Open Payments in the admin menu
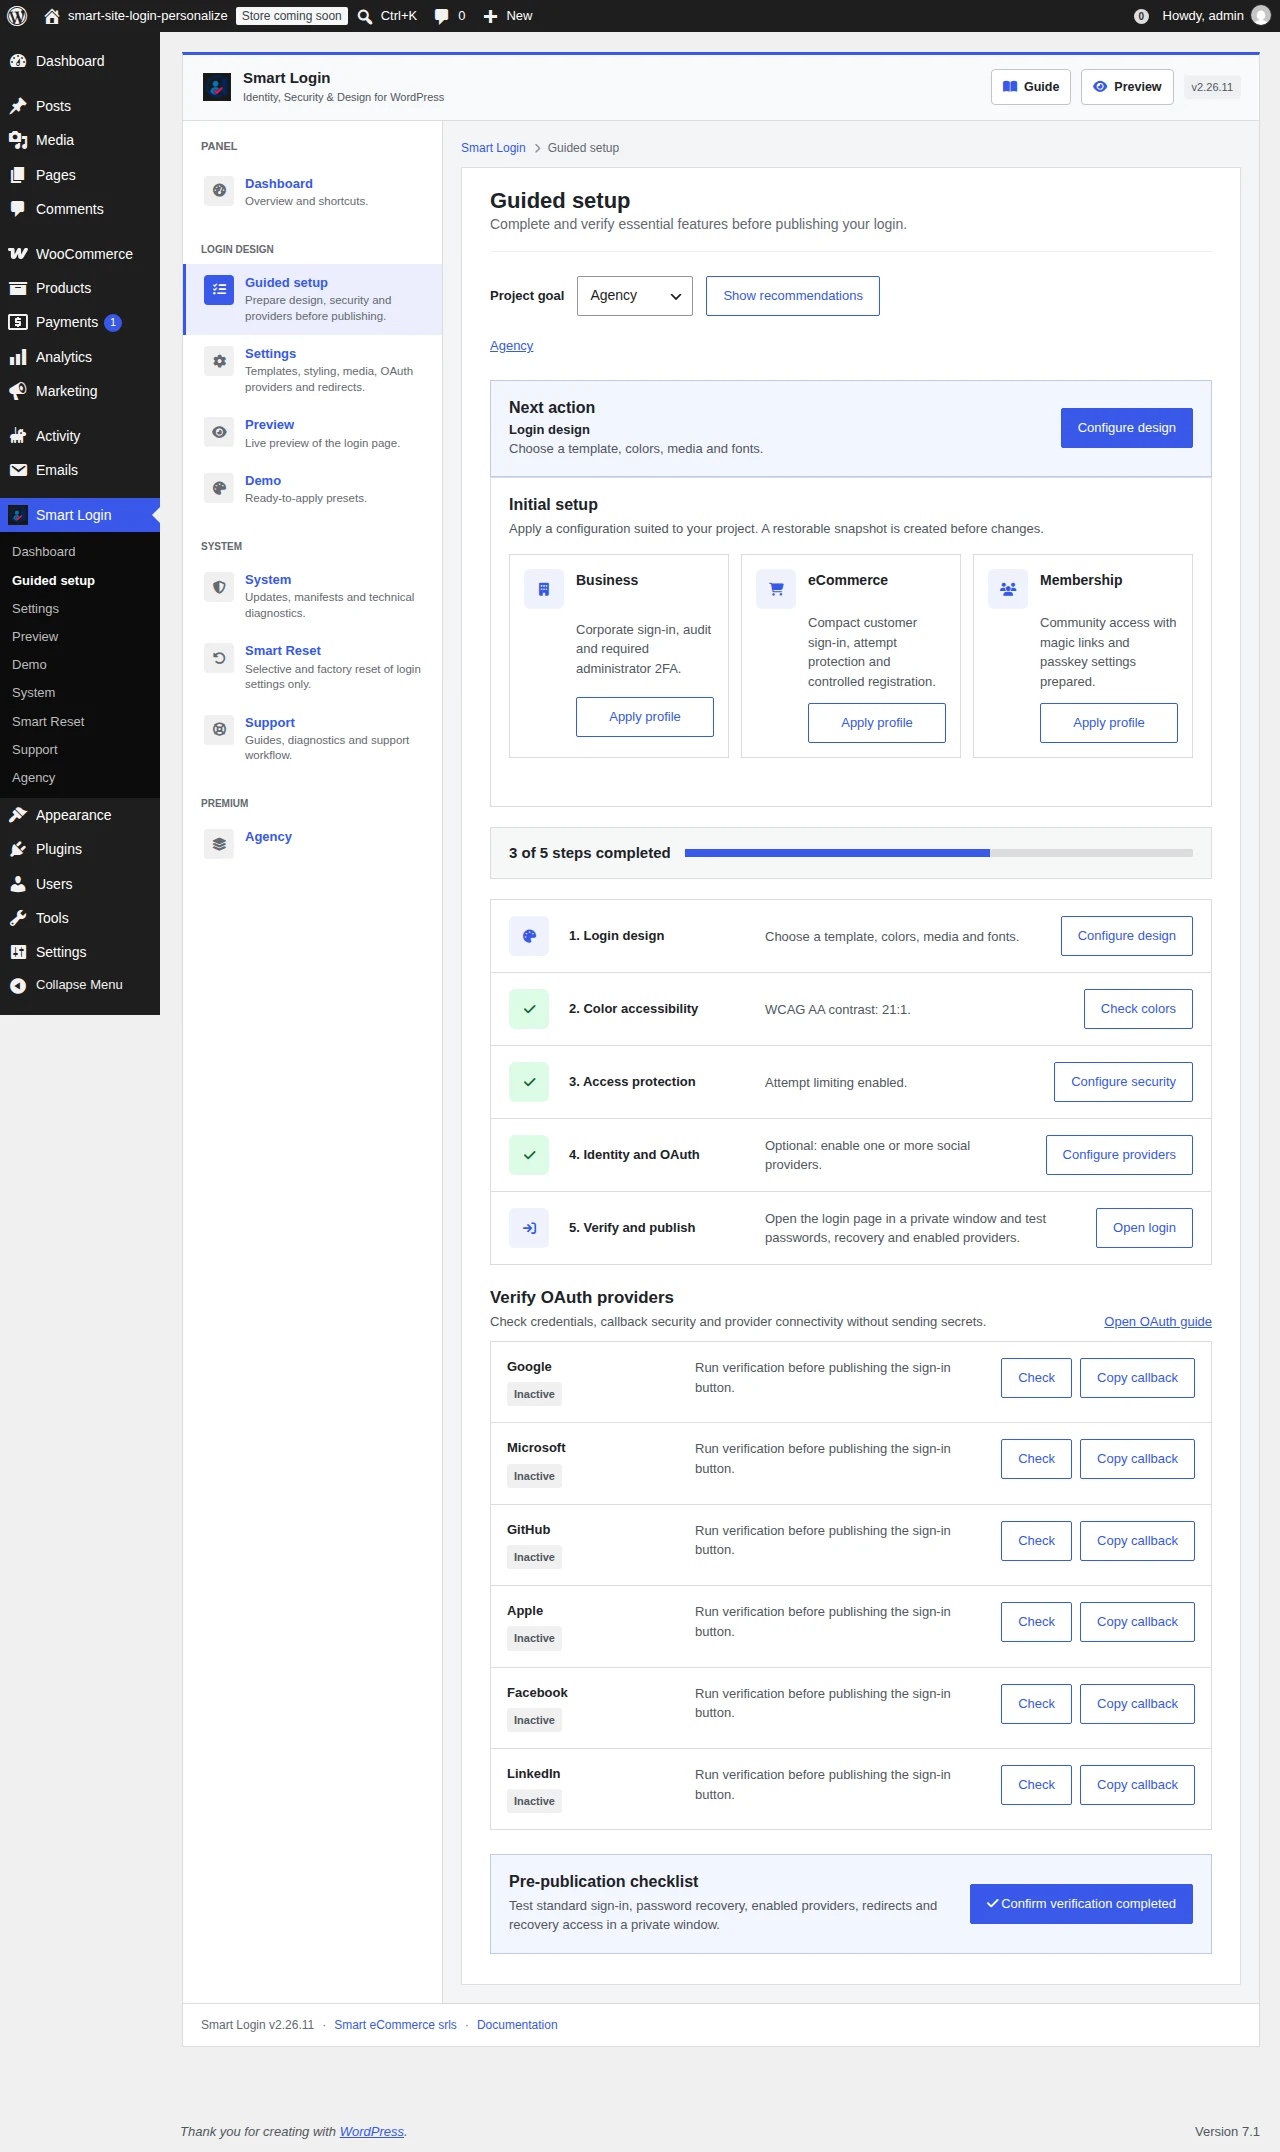 pos(80,322)
